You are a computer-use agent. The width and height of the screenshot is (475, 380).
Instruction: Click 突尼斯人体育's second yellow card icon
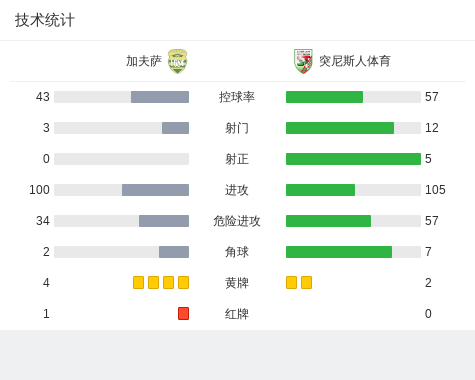pos(306,282)
